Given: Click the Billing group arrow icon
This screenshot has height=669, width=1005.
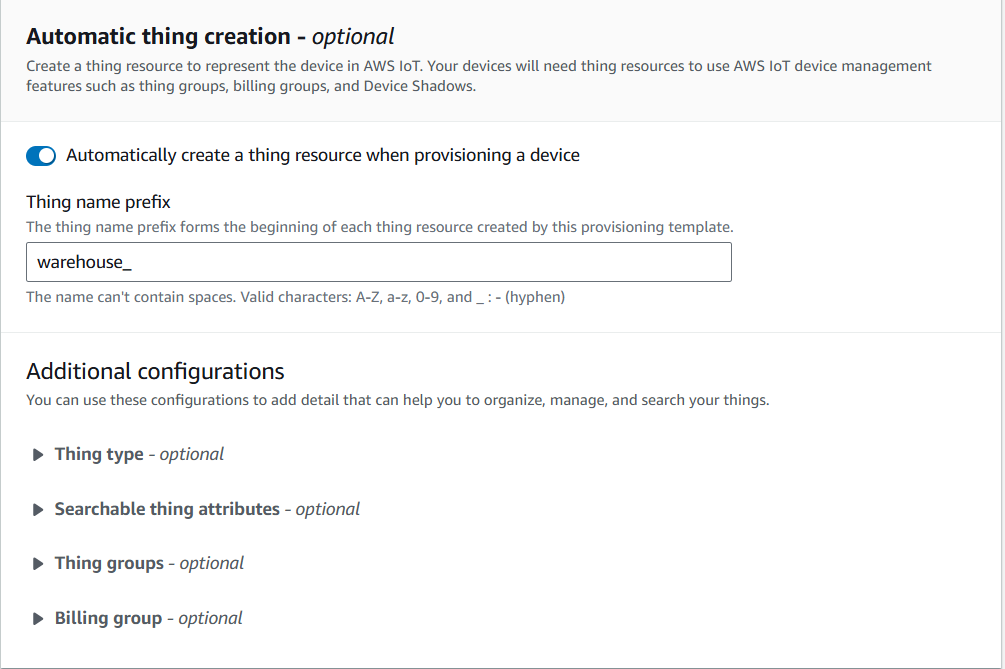Looking at the screenshot, I should click(x=38, y=619).
